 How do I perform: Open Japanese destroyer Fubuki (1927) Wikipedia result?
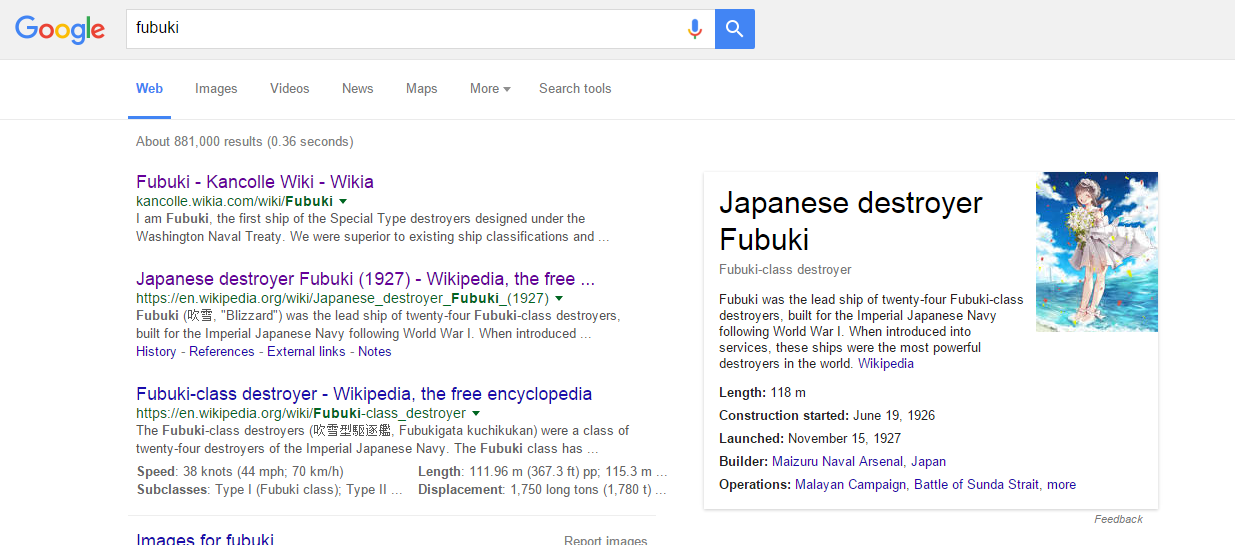tap(365, 279)
